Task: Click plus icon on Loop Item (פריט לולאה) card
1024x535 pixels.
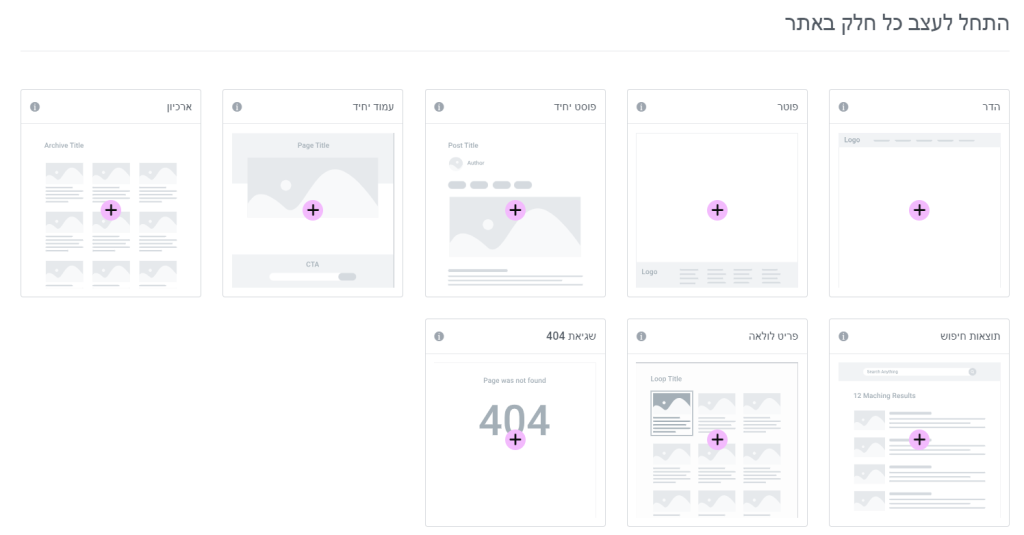Action: [x=717, y=439]
